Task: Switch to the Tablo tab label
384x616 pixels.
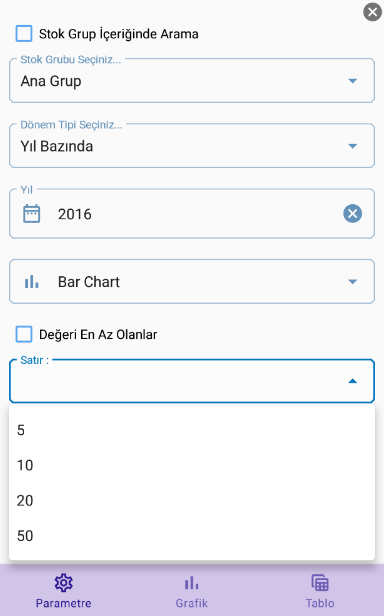Action: pos(320,603)
